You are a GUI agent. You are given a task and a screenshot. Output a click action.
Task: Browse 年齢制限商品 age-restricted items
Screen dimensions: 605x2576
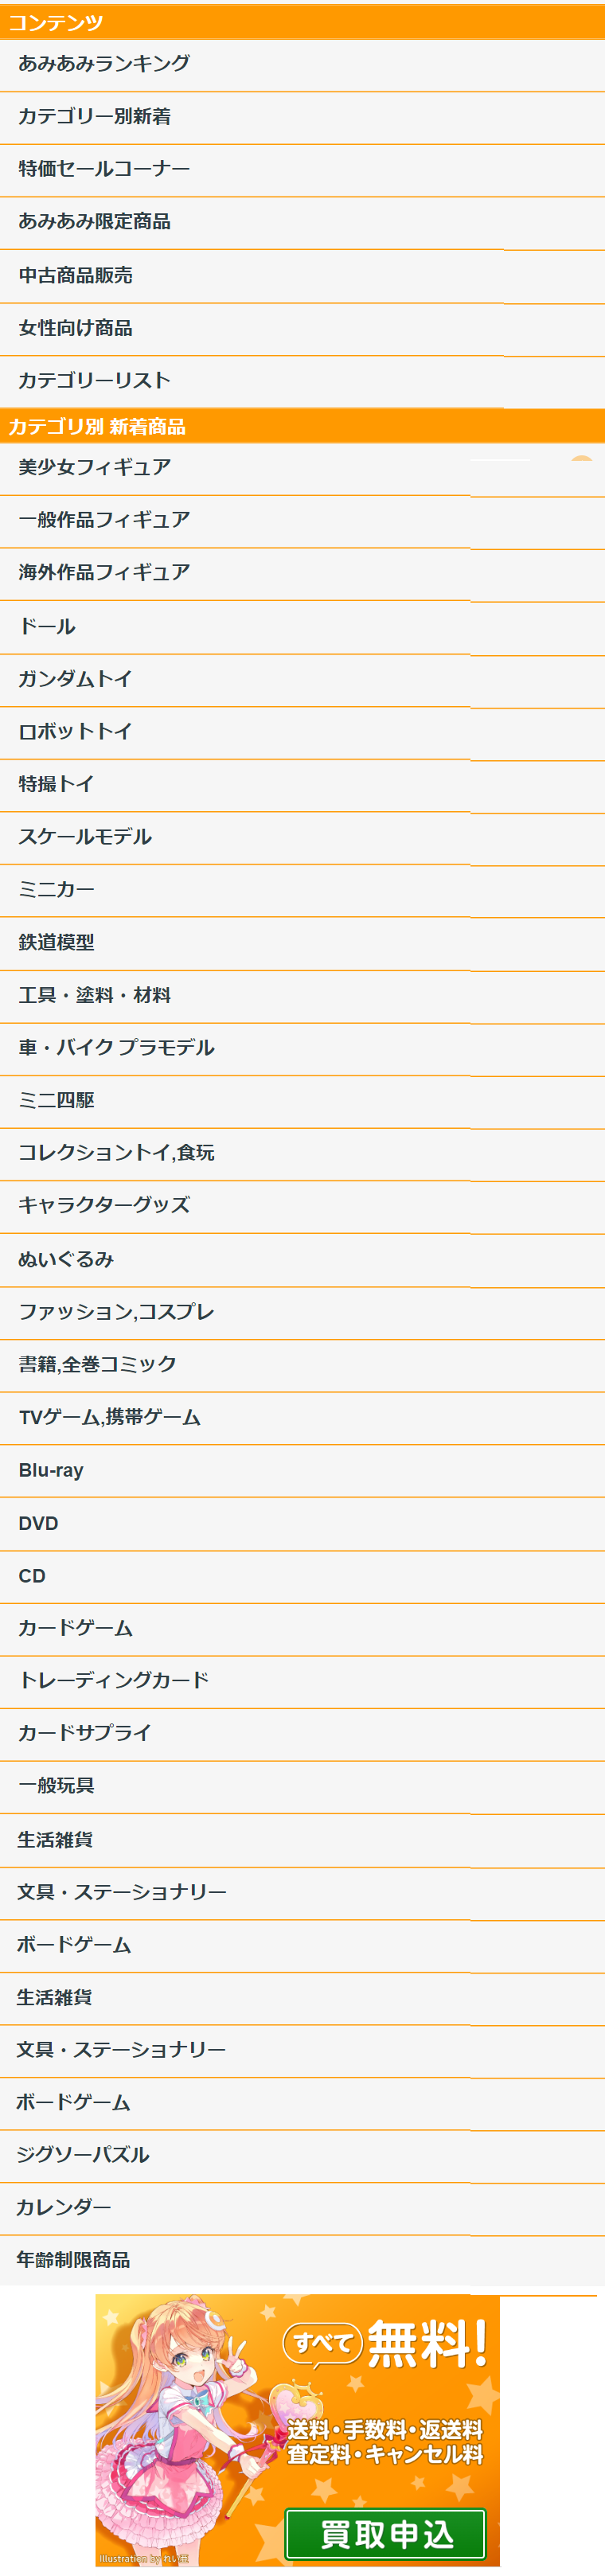tap(75, 2260)
